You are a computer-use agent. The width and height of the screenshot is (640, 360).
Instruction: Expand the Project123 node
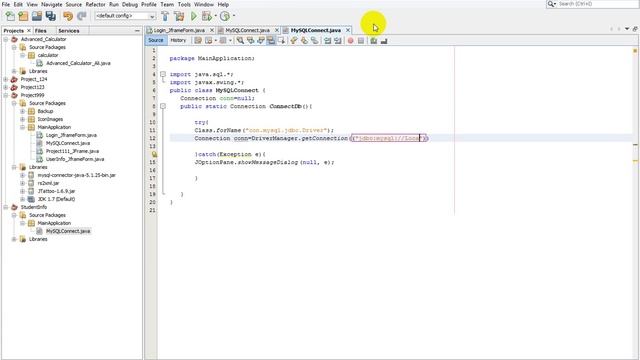tap(6, 87)
